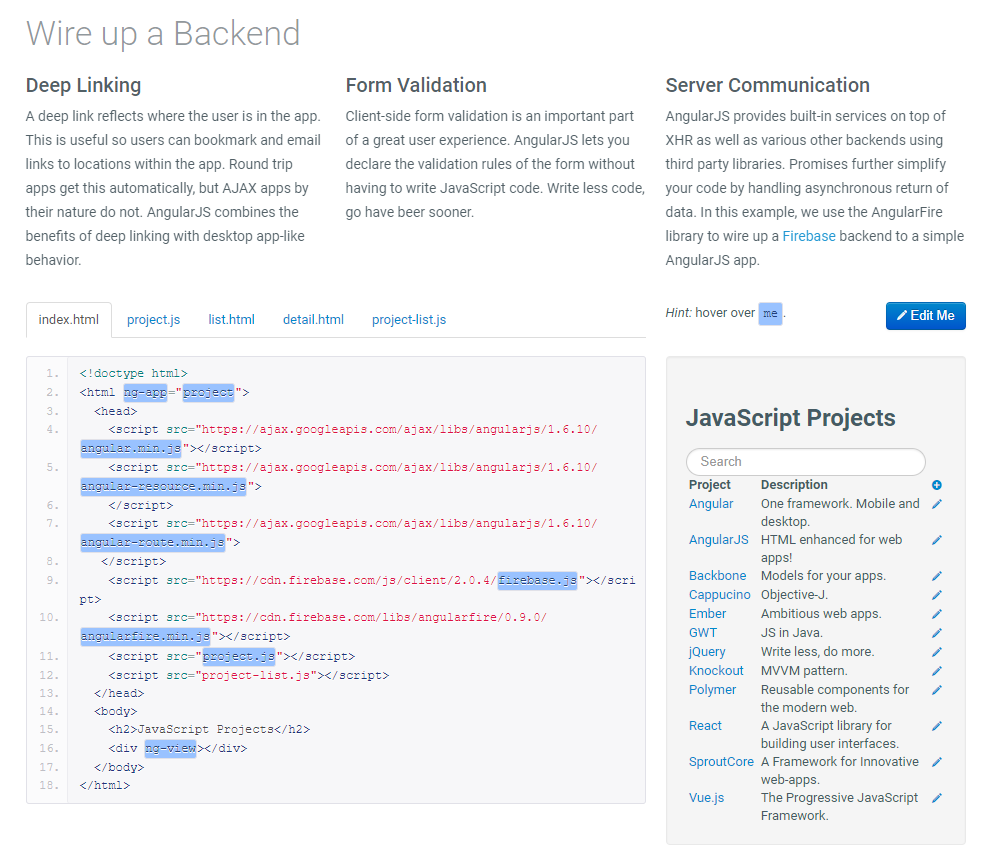Click the 'MVVM pattern.' description
The height and width of the screenshot is (853, 984).
(x=804, y=670)
